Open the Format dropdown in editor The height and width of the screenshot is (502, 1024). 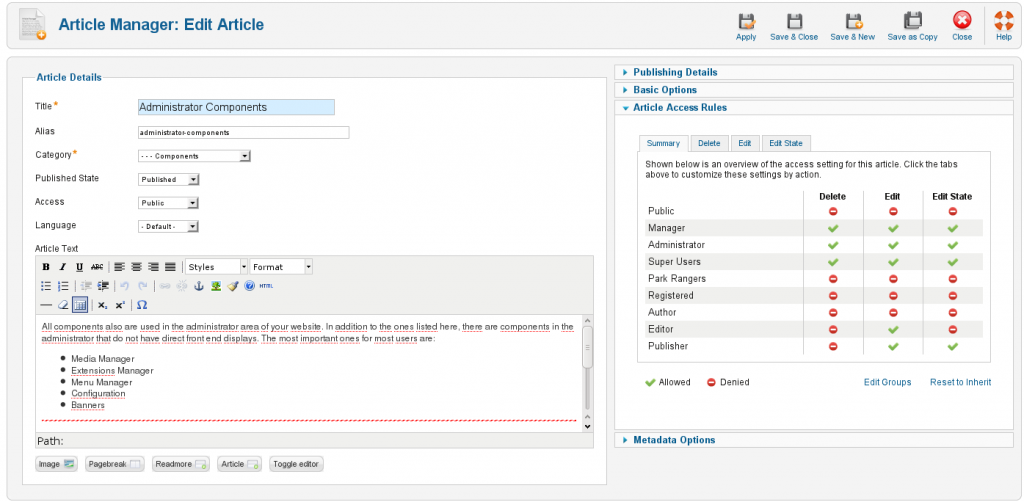[x=281, y=267]
